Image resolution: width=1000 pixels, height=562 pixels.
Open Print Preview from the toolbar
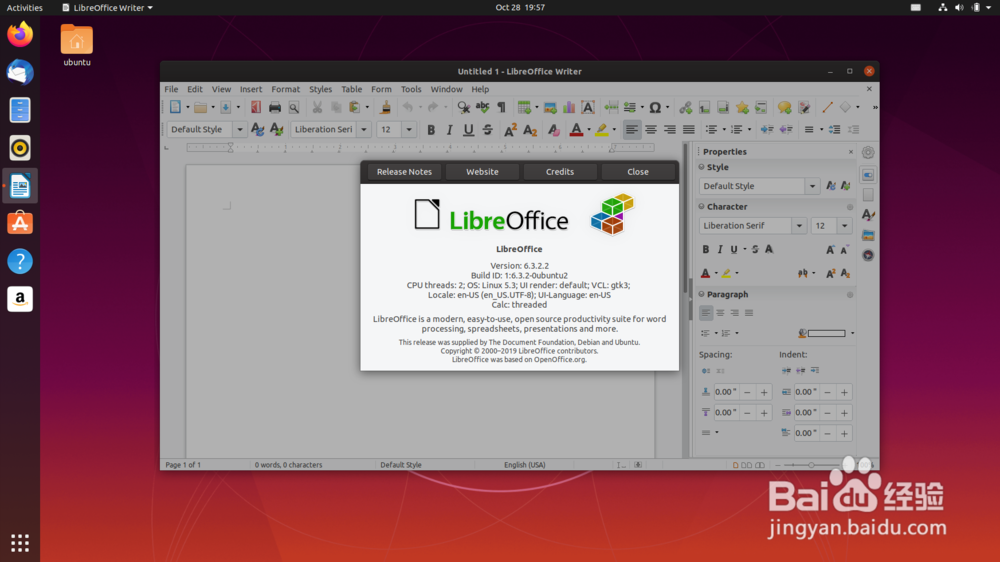click(294, 108)
